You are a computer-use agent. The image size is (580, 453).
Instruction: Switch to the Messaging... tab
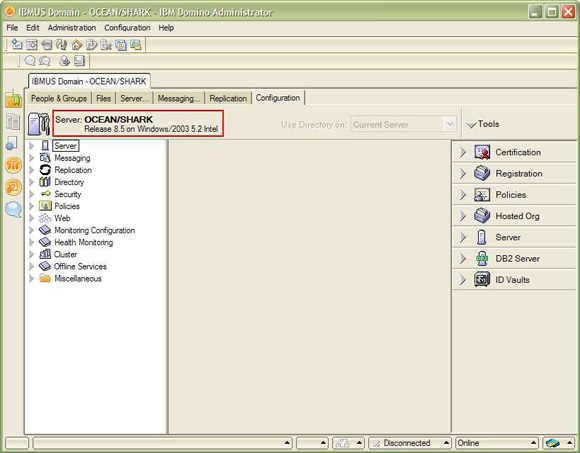point(179,98)
